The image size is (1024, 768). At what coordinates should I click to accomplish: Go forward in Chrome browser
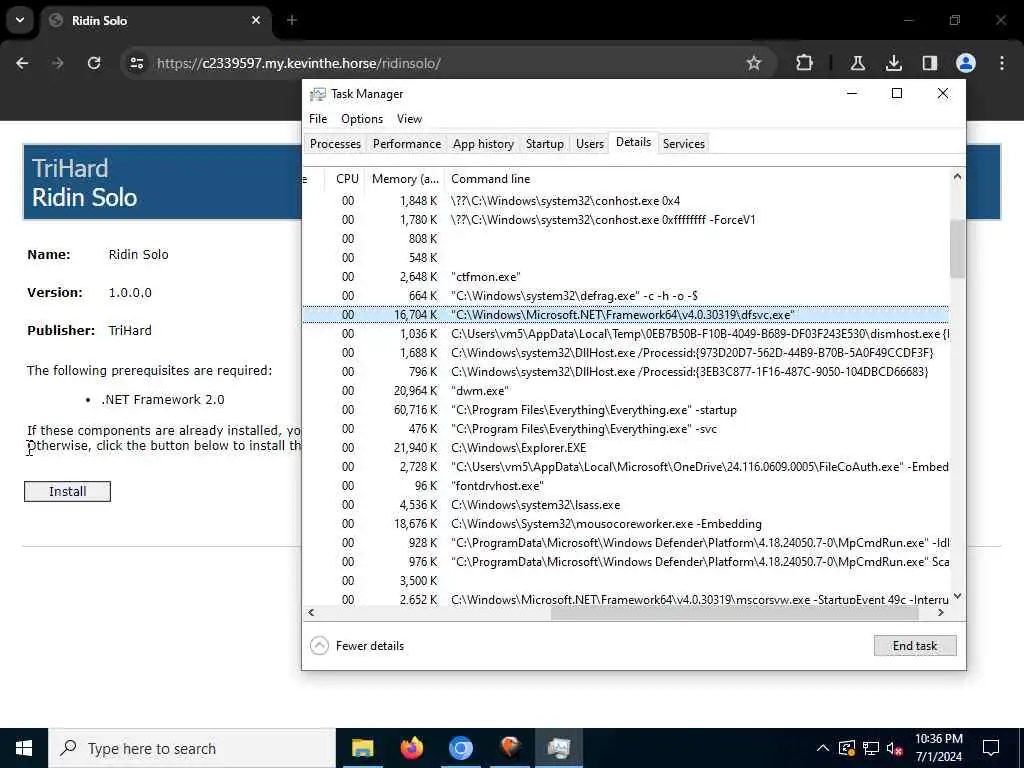[57, 63]
